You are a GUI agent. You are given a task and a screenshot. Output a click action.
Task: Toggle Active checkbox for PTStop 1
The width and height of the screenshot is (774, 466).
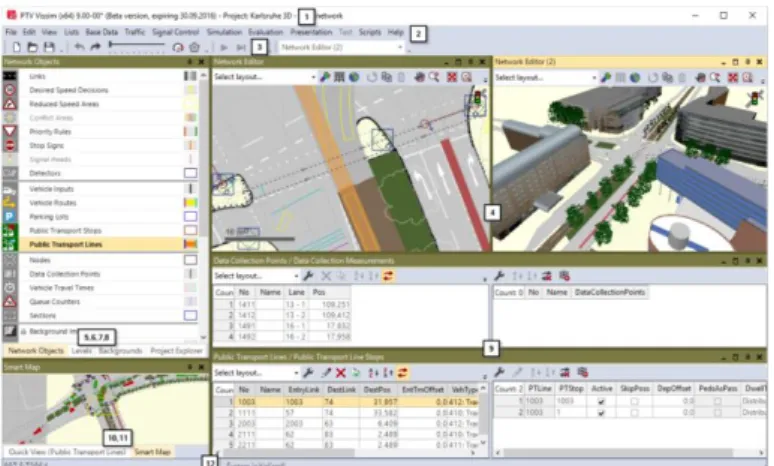(x=601, y=413)
